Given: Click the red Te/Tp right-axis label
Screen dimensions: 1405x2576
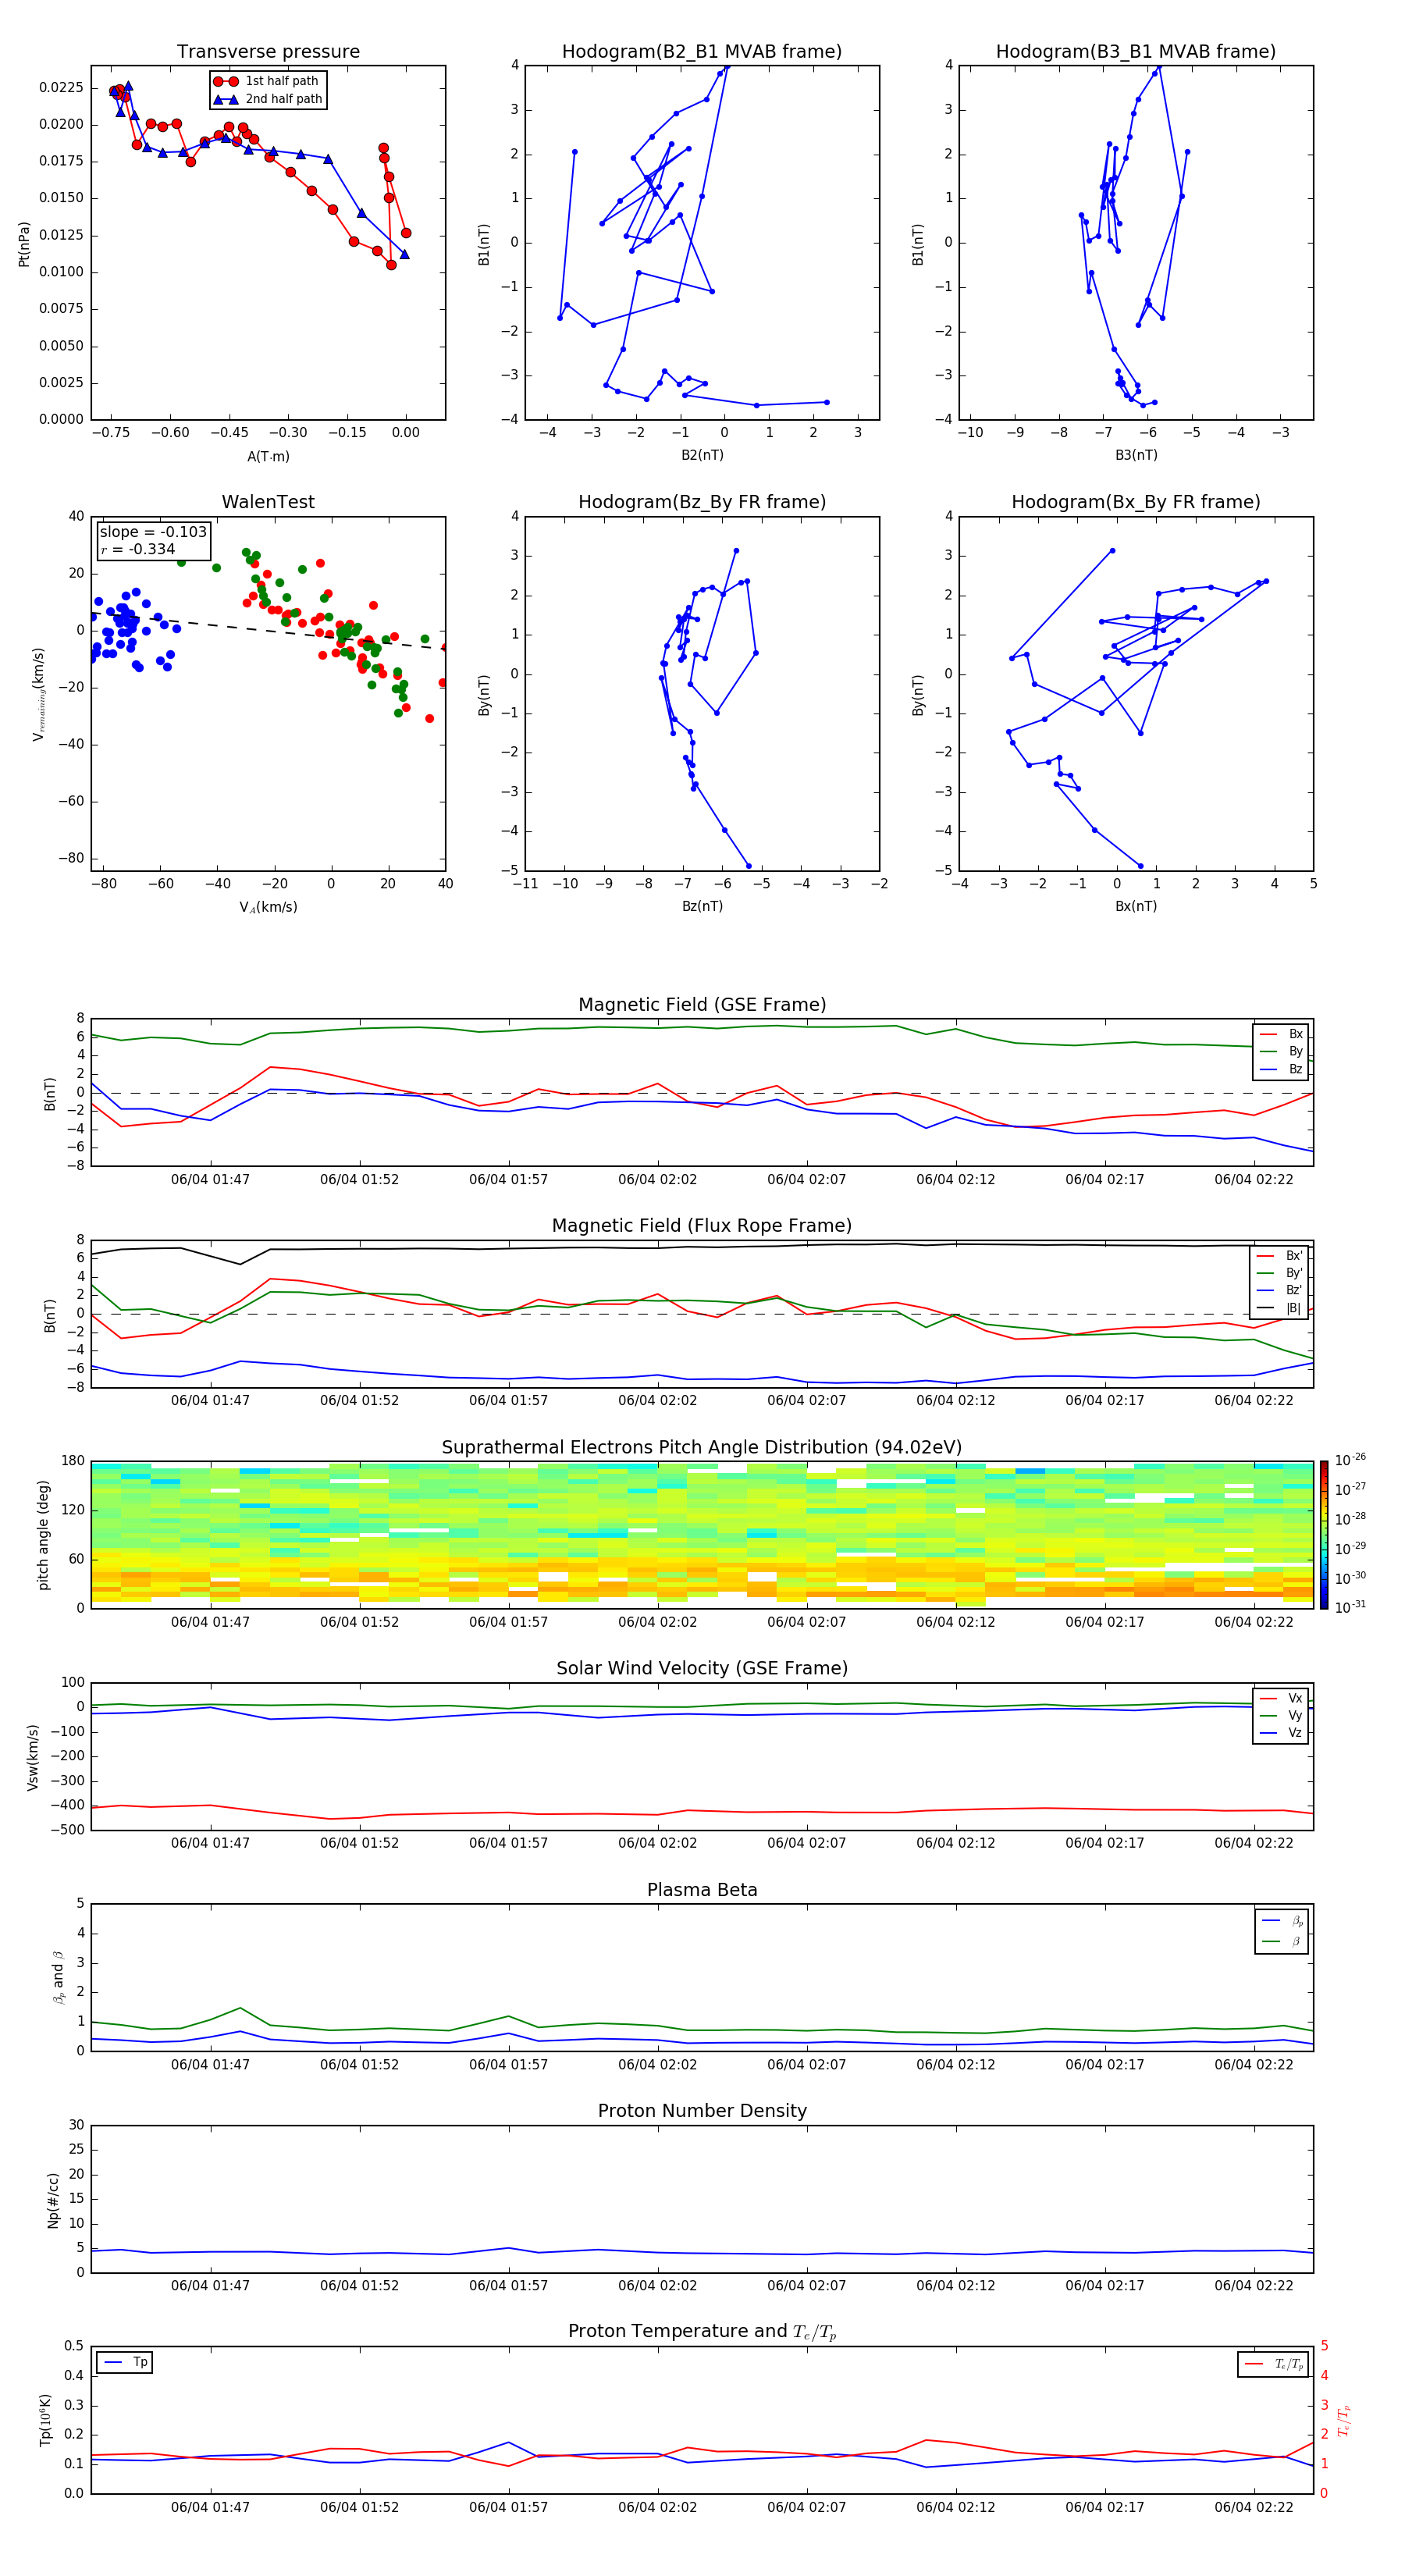Looking at the screenshot, I should pyautogui.click(x=1343, y=2420).
